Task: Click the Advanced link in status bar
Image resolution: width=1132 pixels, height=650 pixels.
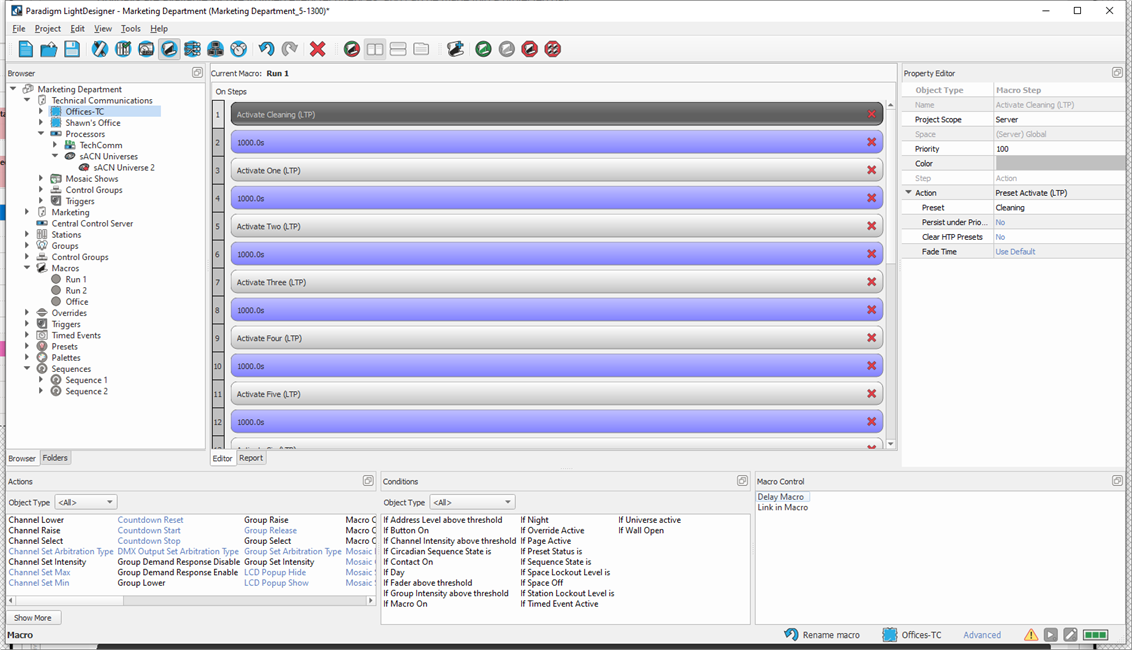Action: click(x=981, y=635)
